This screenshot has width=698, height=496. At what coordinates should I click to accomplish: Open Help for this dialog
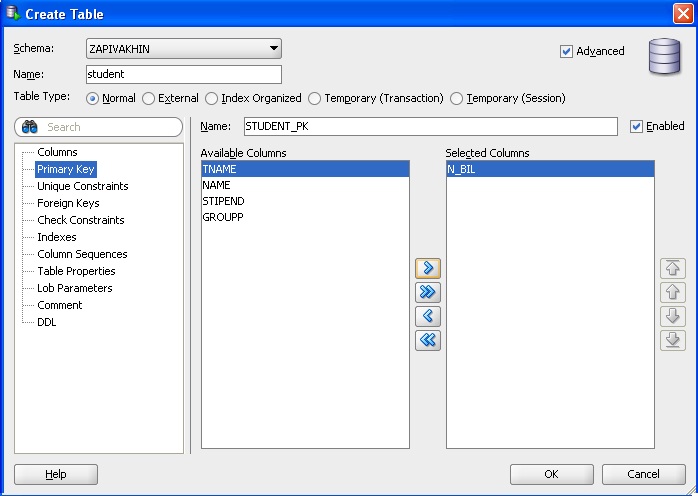(x=56, y=474)
